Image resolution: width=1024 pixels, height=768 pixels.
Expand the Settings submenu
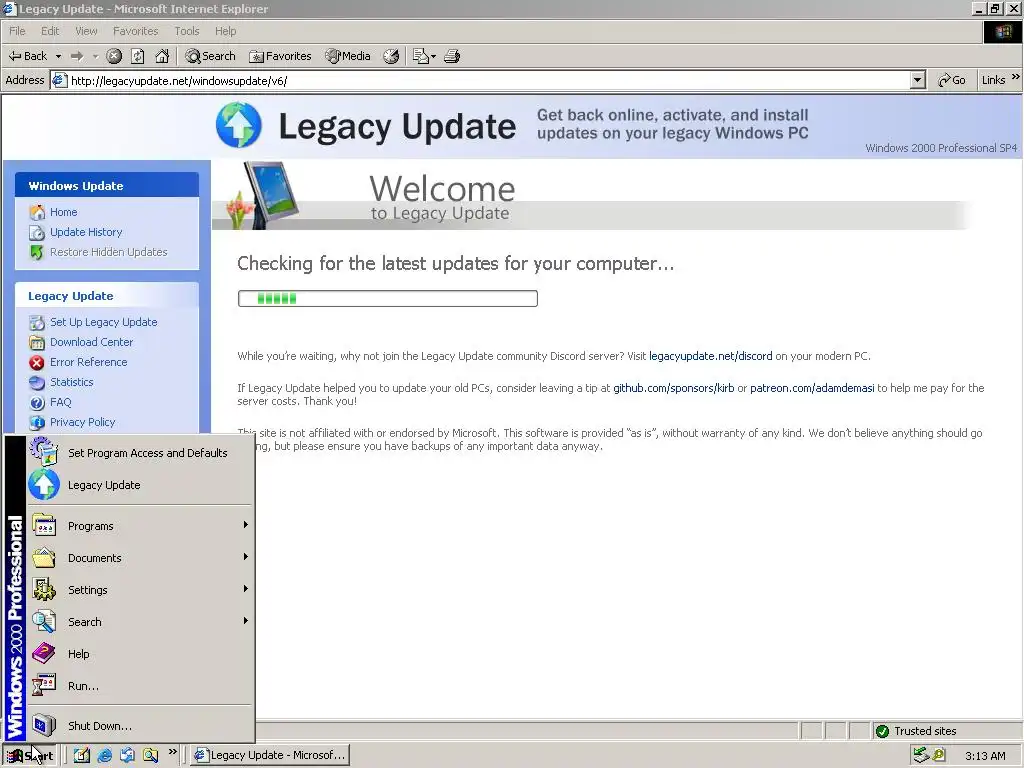coord(140,590)
